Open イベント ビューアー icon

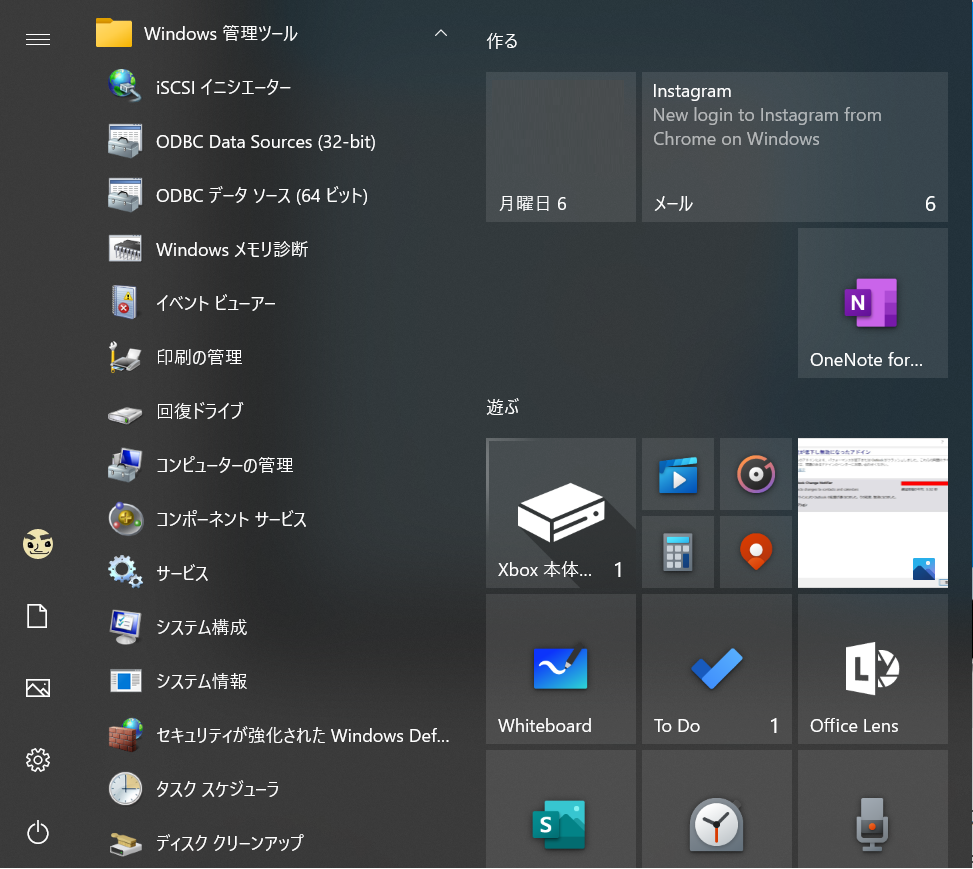[125, 302]
